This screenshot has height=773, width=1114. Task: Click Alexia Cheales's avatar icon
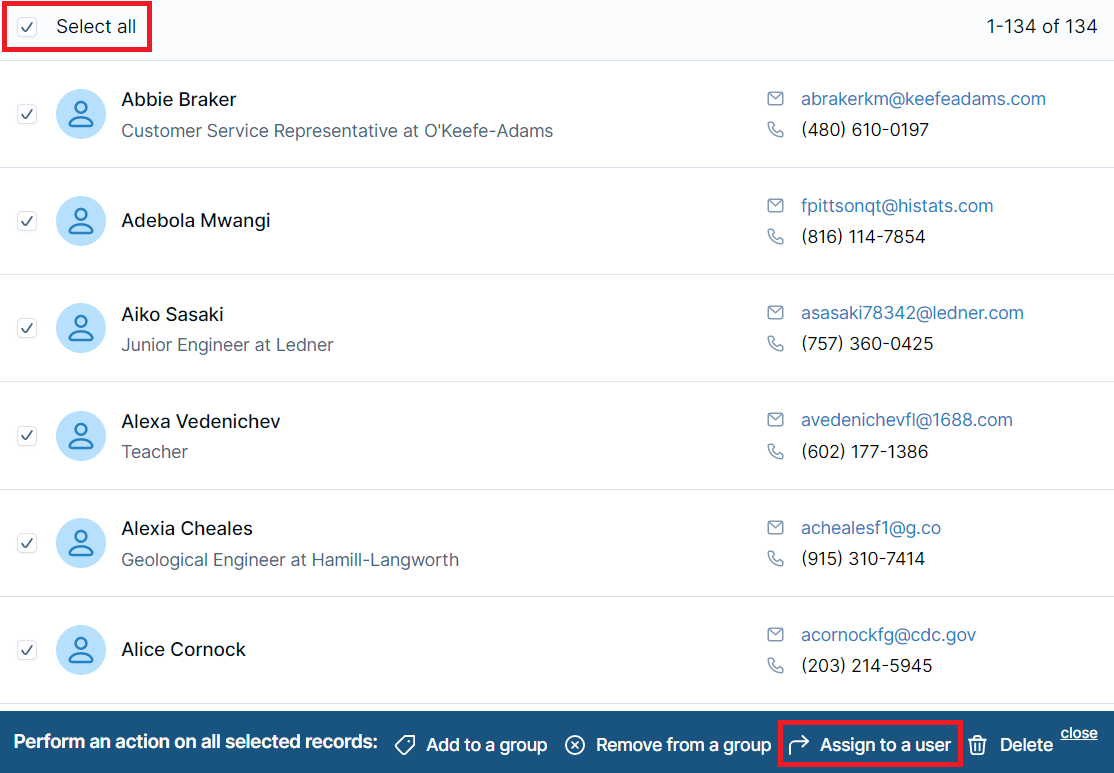click(81, 543)
